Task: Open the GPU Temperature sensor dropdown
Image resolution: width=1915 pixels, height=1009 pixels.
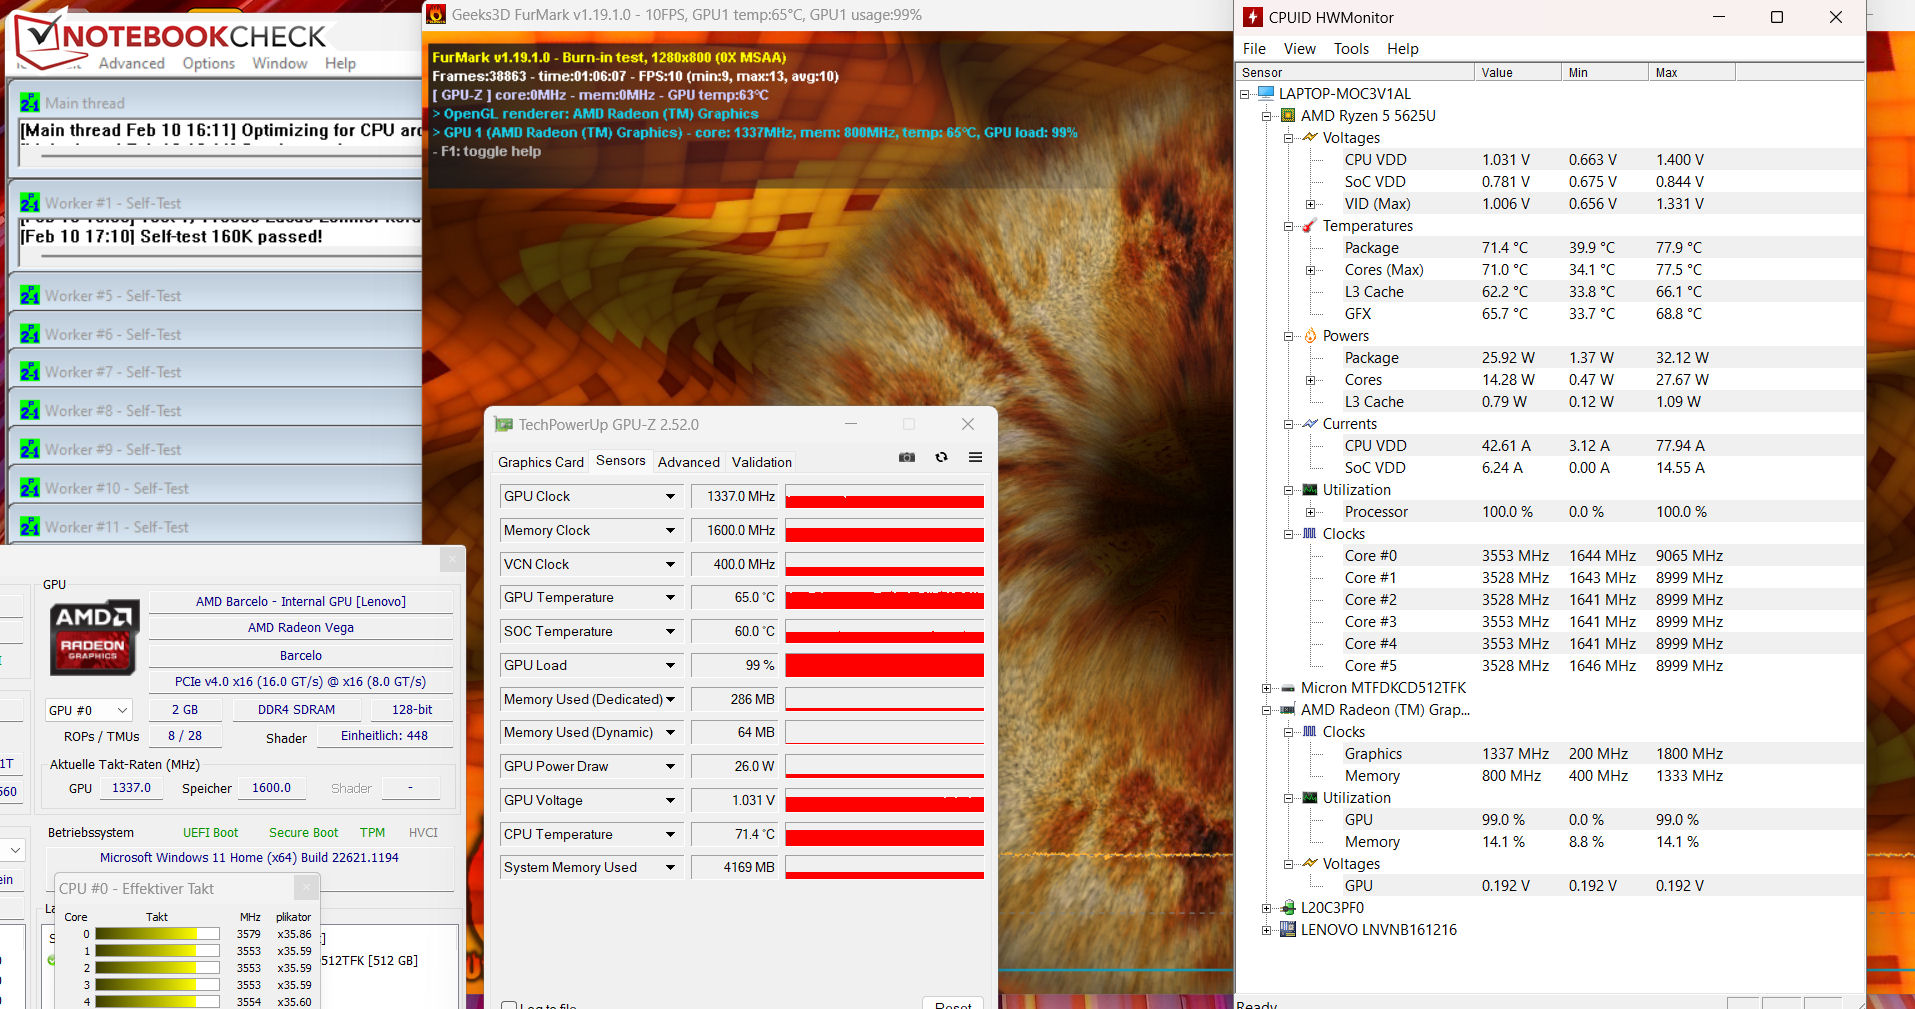Action: [x=670, y=598]
